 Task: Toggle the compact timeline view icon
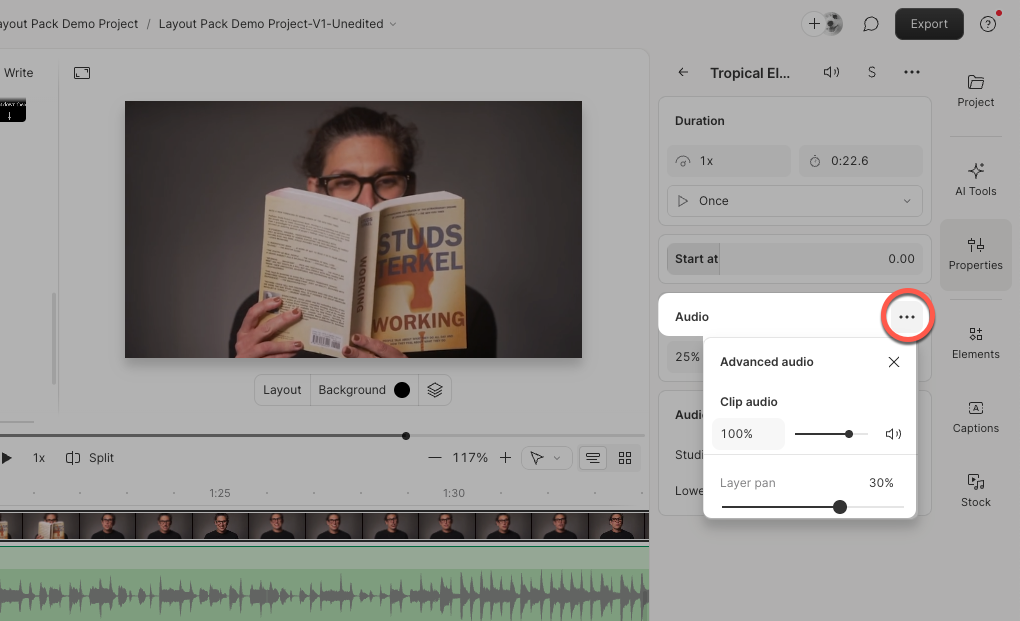(592, 457)
